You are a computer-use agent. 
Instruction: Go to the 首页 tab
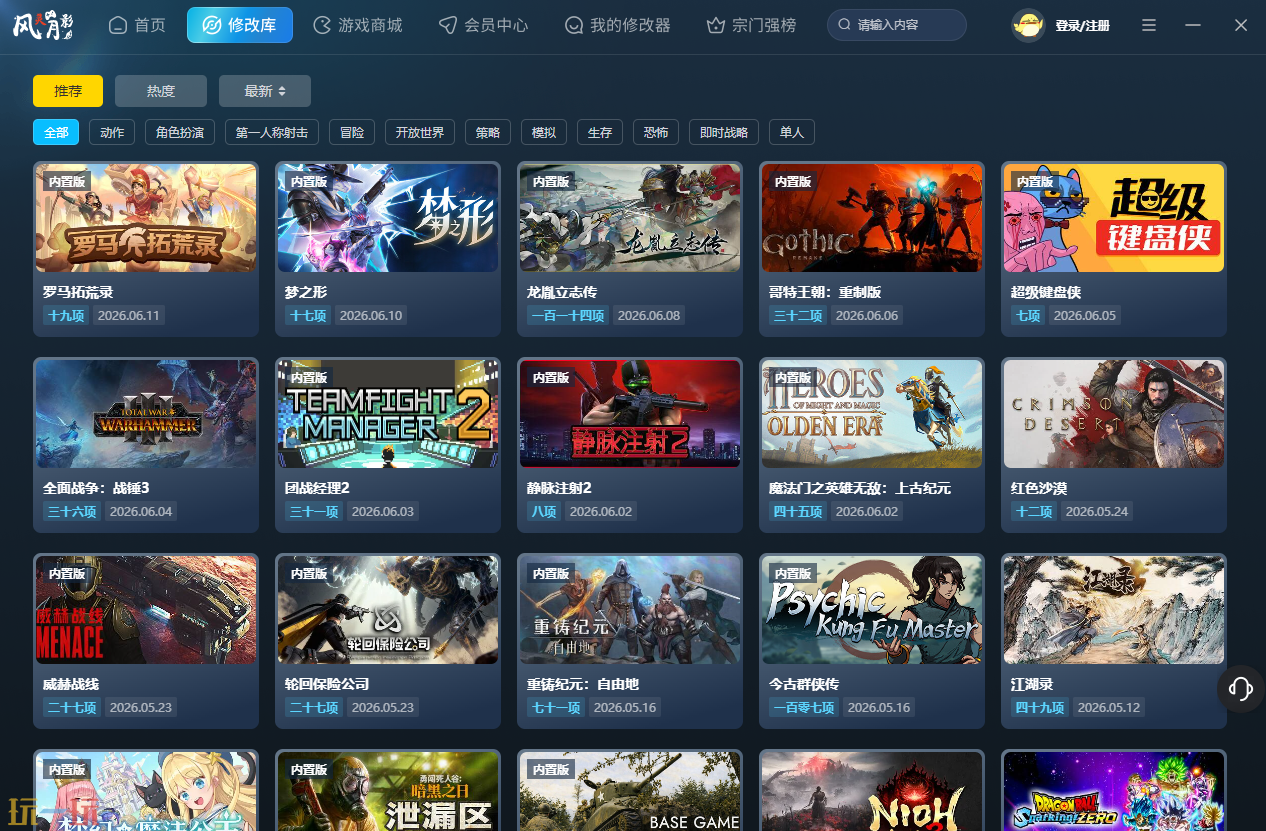click(137, 25)
